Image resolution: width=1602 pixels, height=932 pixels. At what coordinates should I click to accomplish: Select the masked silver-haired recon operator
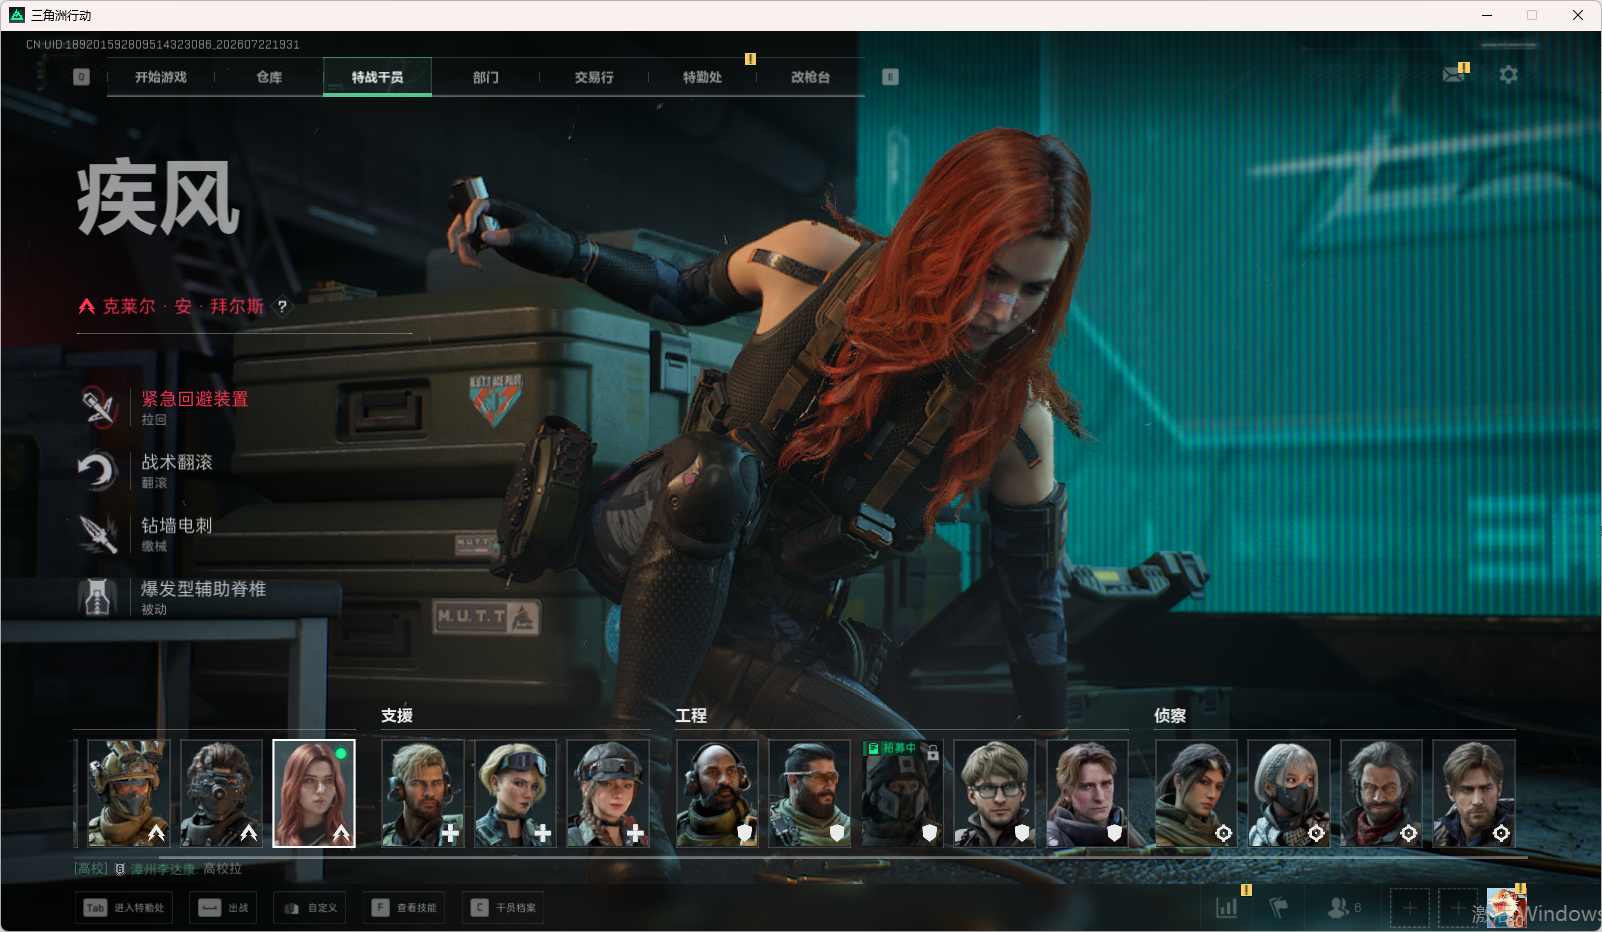click(x=1289, y=793)
